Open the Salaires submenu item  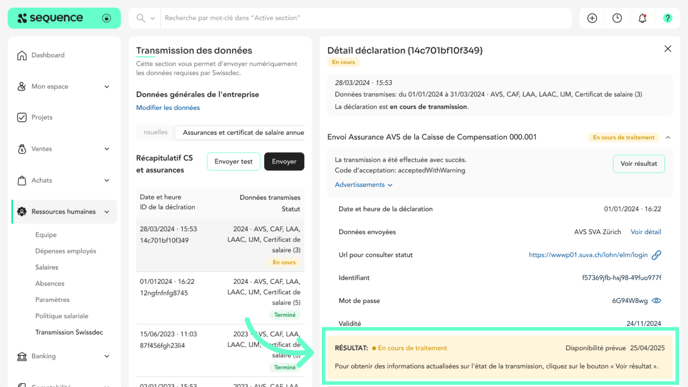[x=47, y=267]
